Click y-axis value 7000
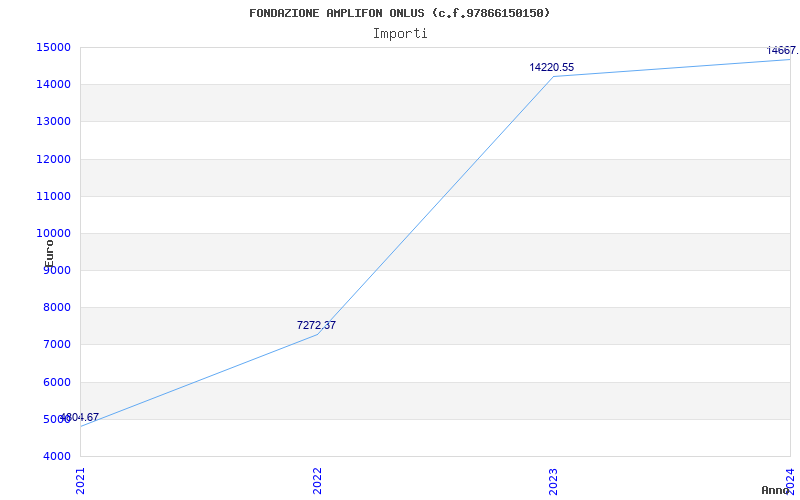This screenshot has width=800, height=500. tap(56, 345)
